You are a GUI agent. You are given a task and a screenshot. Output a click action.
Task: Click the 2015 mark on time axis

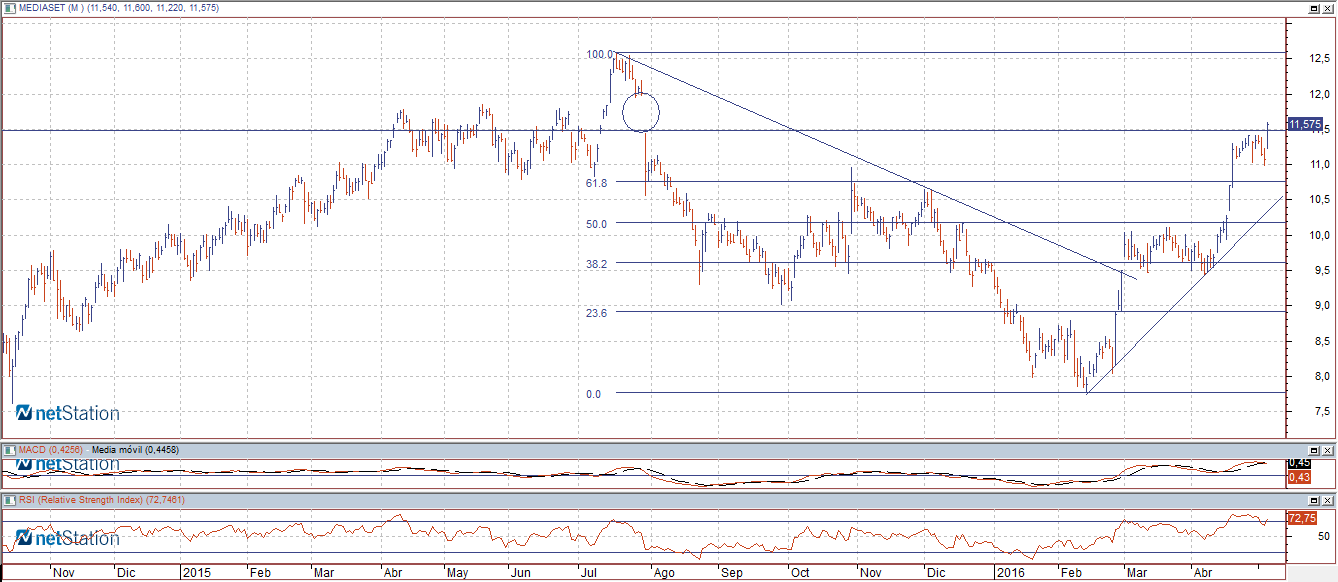click(197, 574)
